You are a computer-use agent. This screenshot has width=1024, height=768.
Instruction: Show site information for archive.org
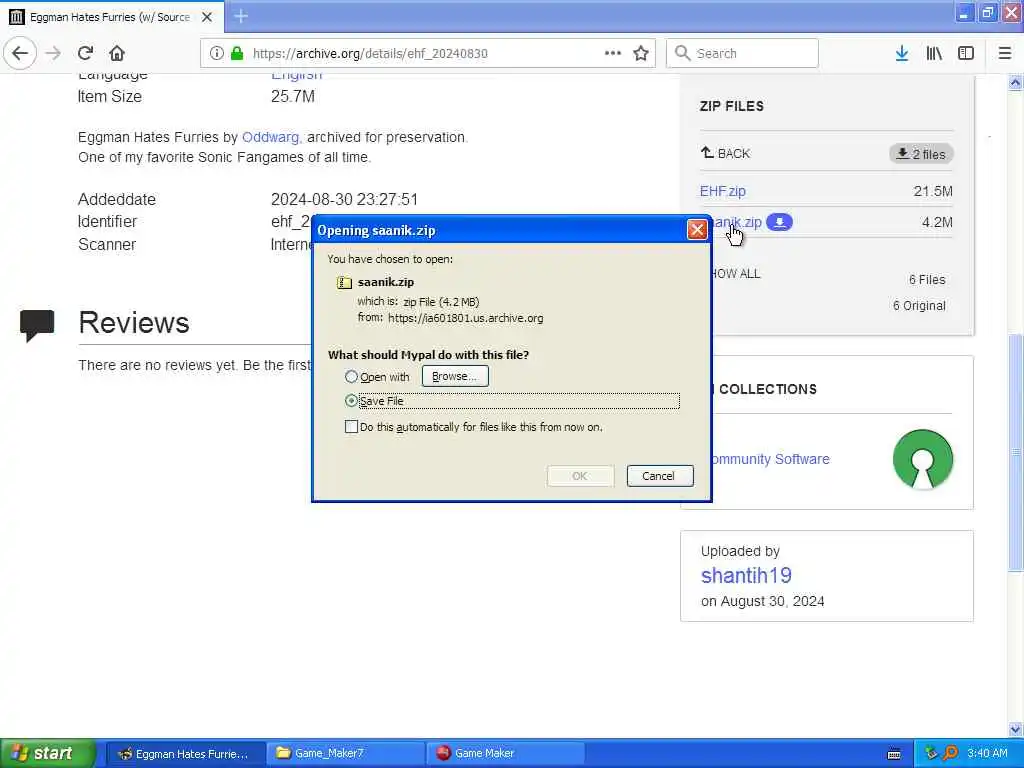pos(216,53)
